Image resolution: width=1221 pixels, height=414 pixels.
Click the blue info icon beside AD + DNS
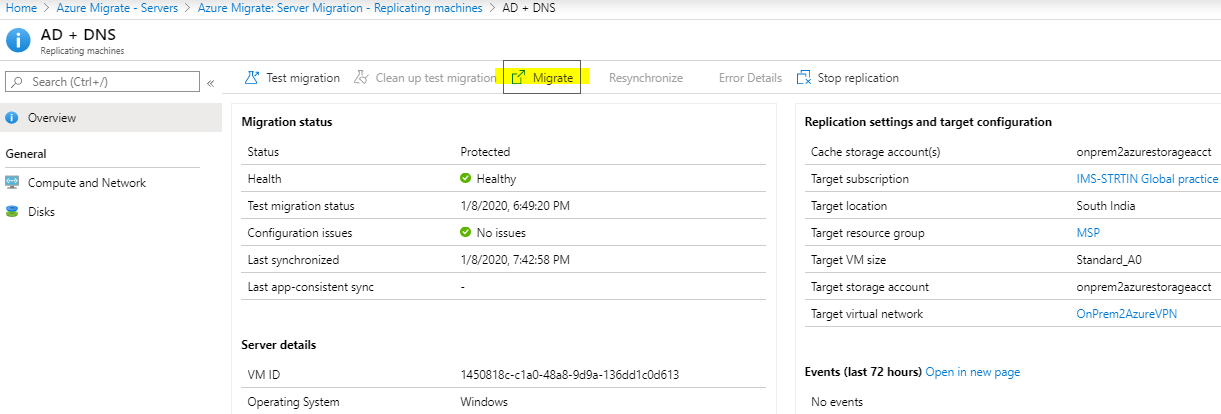18,41
